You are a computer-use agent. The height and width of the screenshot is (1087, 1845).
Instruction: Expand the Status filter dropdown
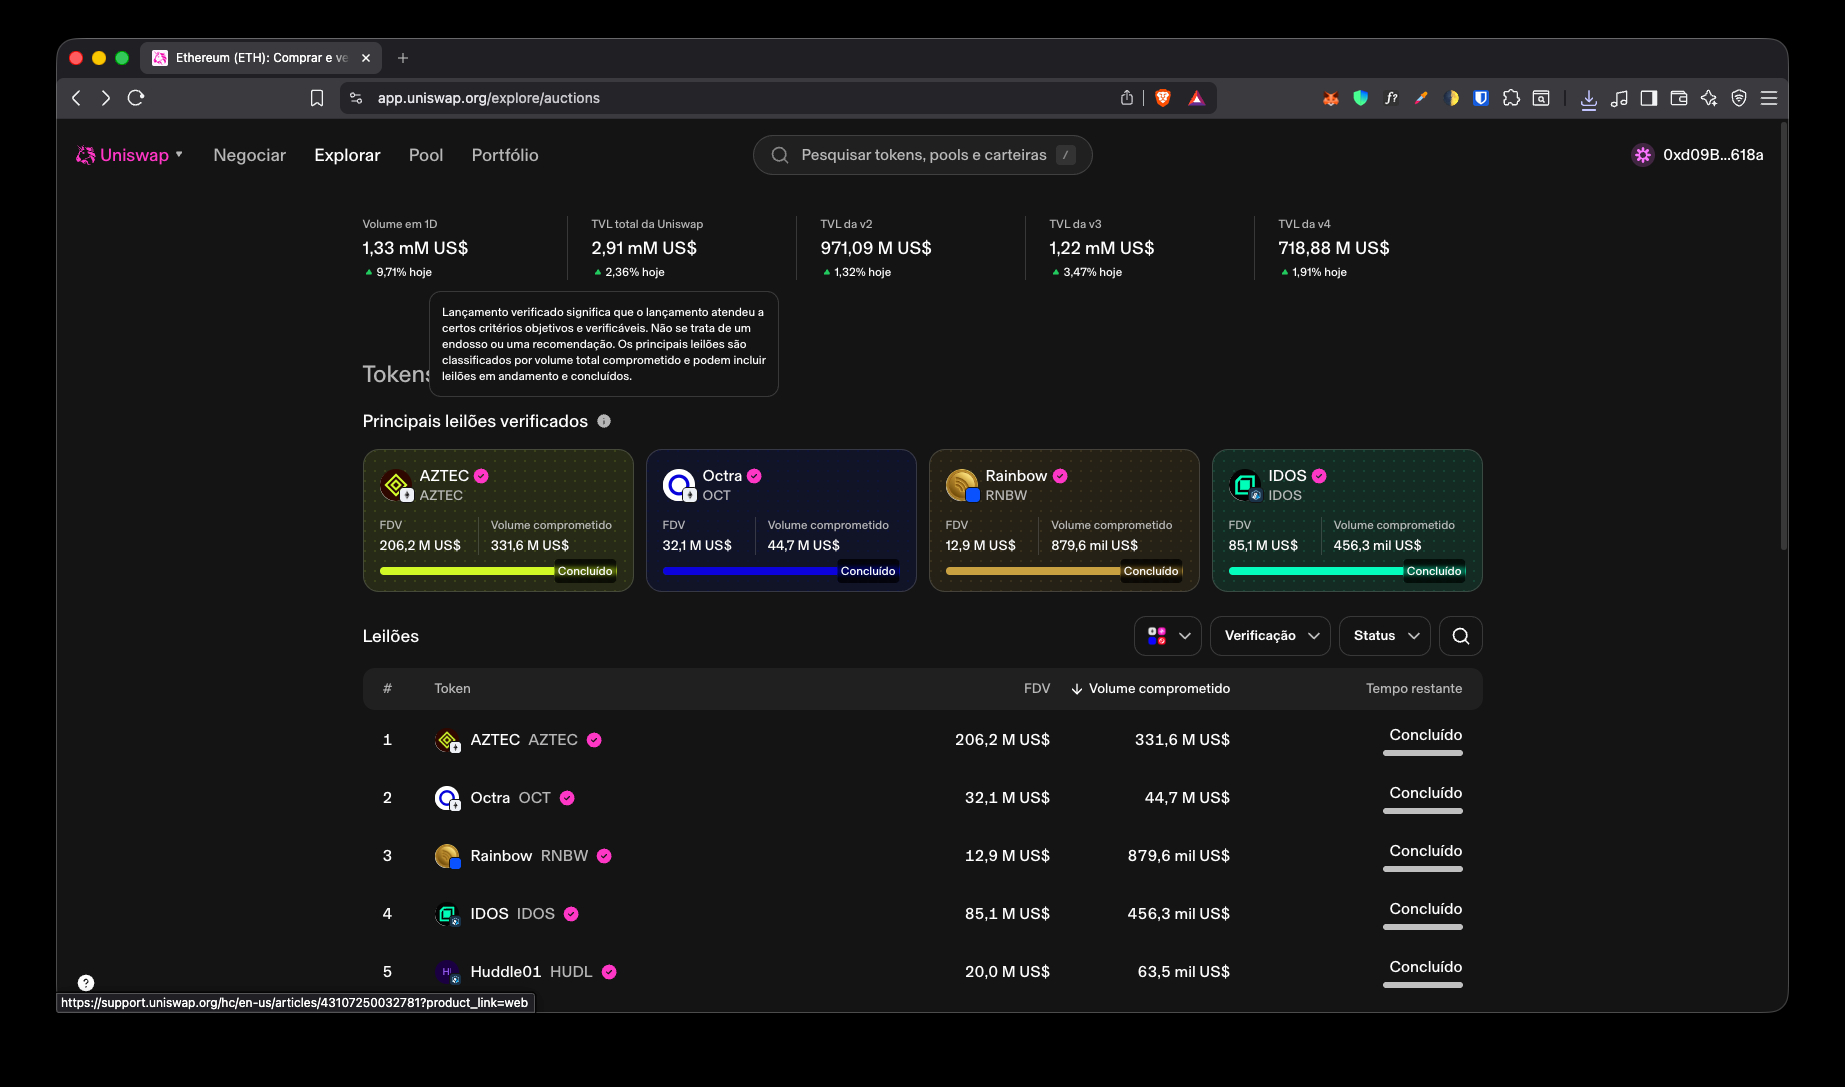1385,636
